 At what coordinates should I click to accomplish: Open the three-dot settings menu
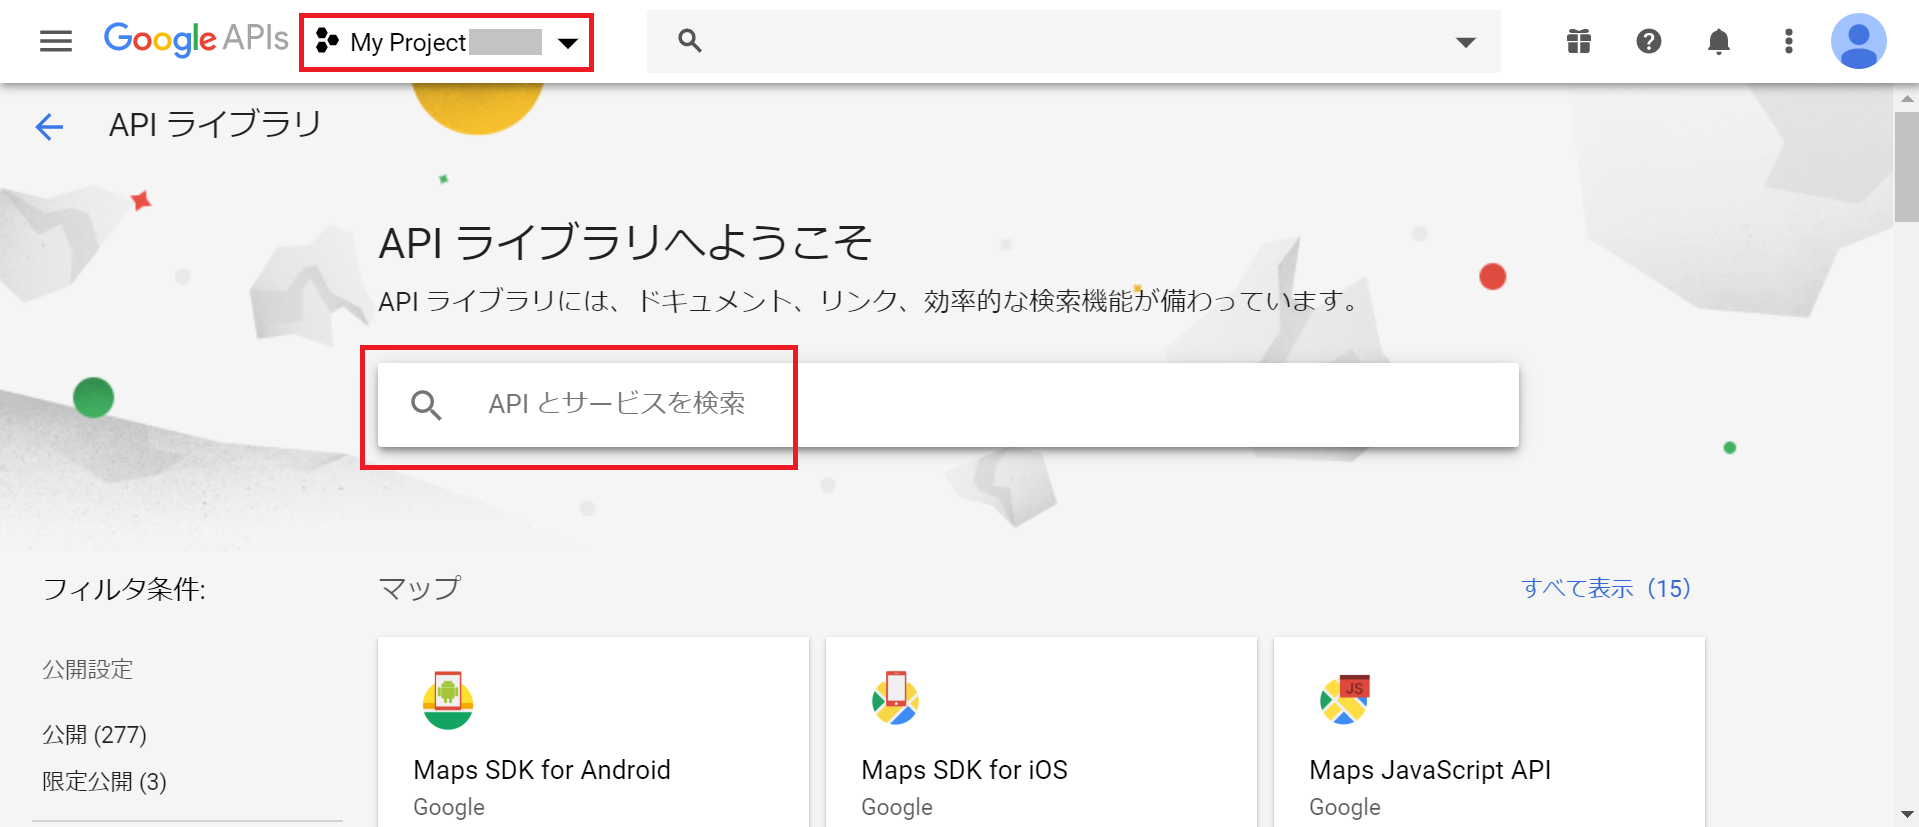(1789, 41)
